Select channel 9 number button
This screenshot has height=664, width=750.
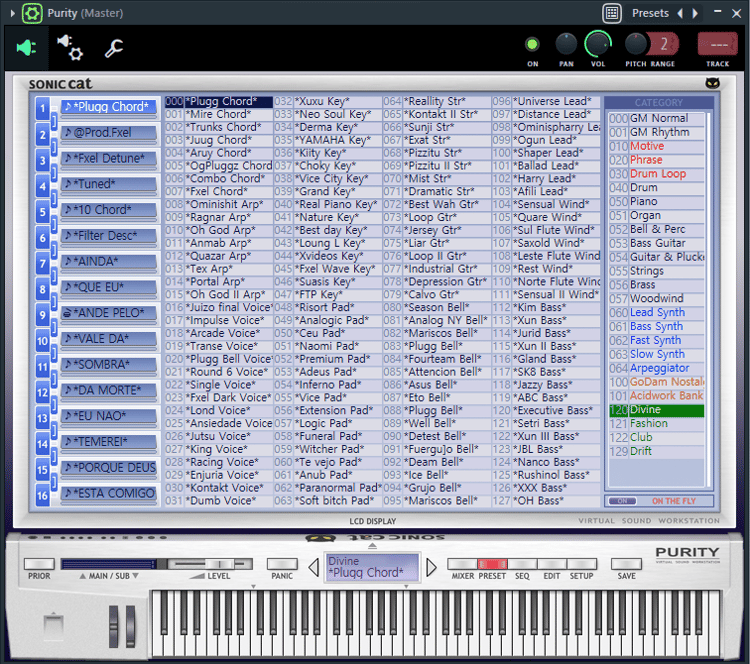(x=43, y=315)
